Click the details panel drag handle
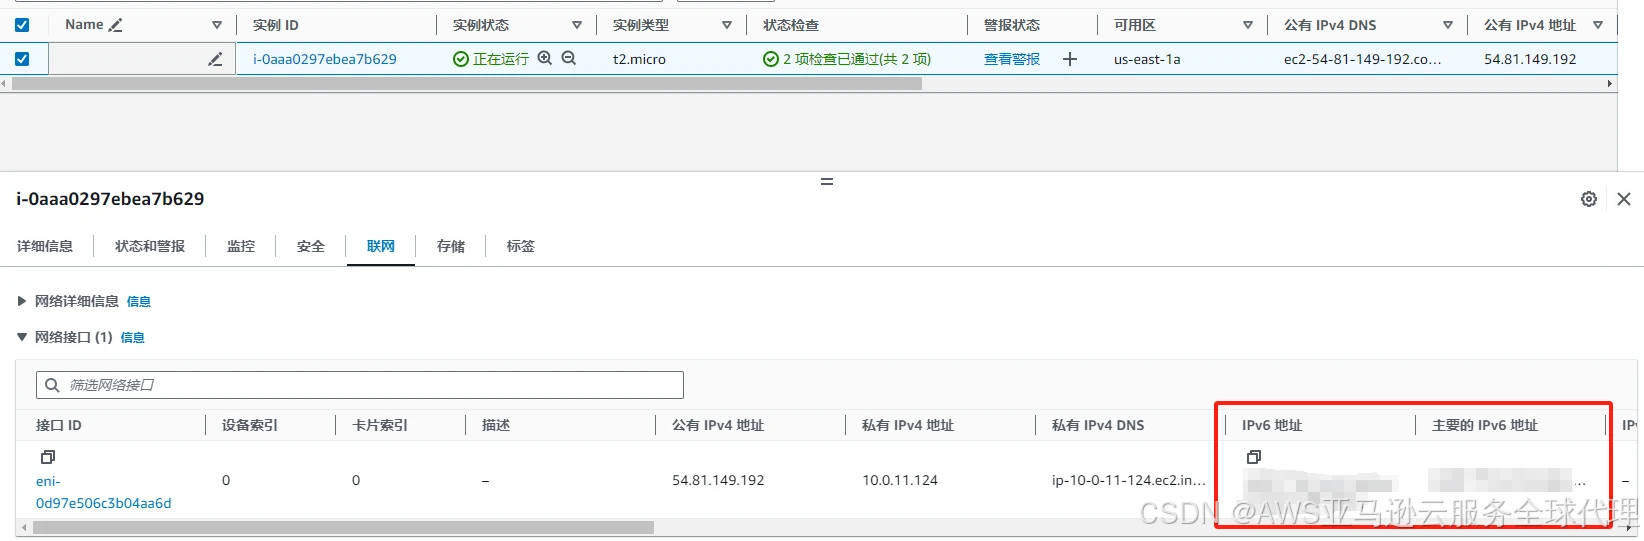Viewport: 1644px width, 541px height. tap(827, 182)
